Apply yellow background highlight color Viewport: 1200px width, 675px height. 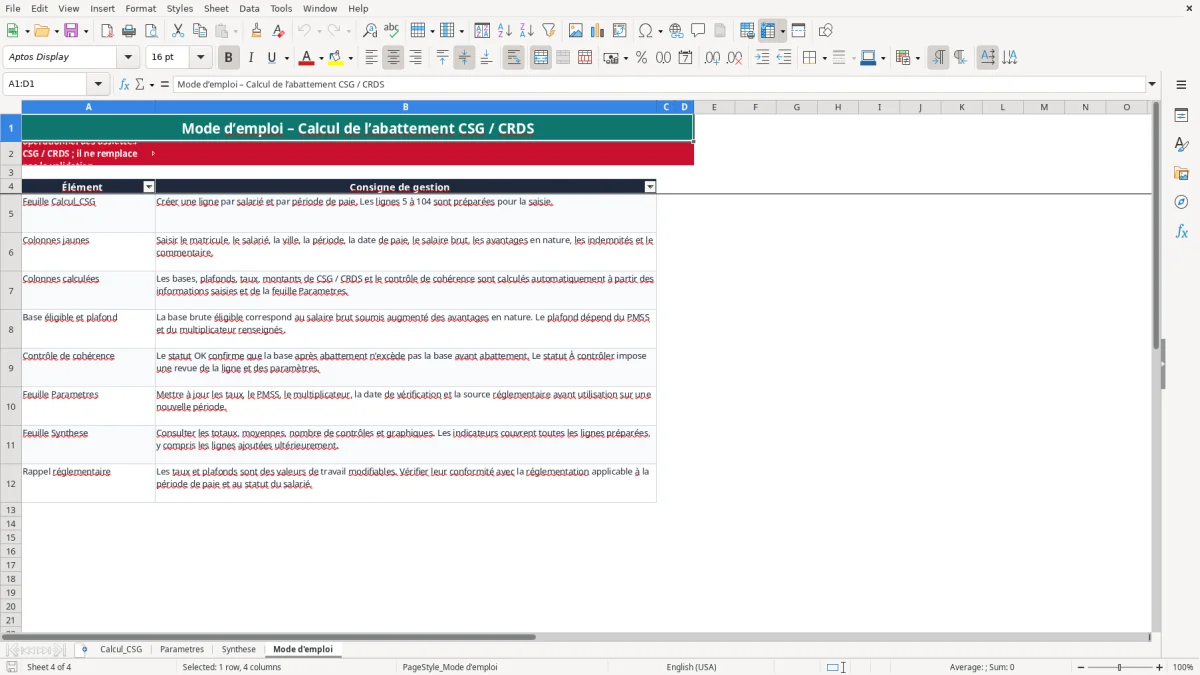(x=336, y=58)
